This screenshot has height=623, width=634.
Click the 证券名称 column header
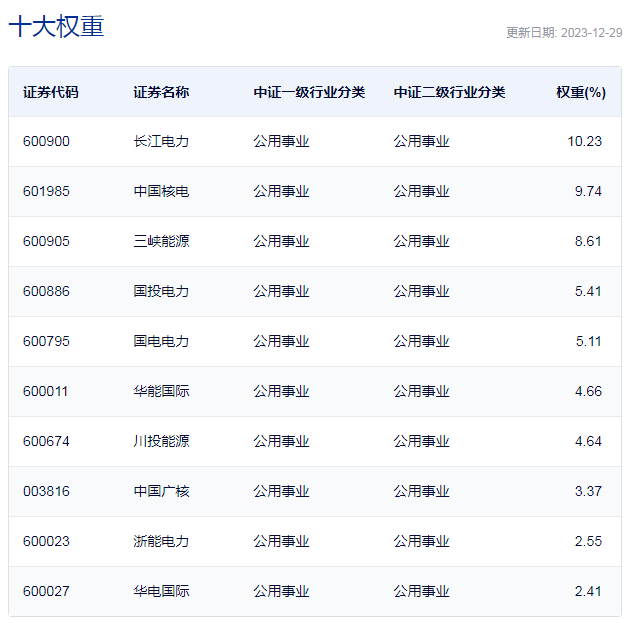click(x=161, y=92)
